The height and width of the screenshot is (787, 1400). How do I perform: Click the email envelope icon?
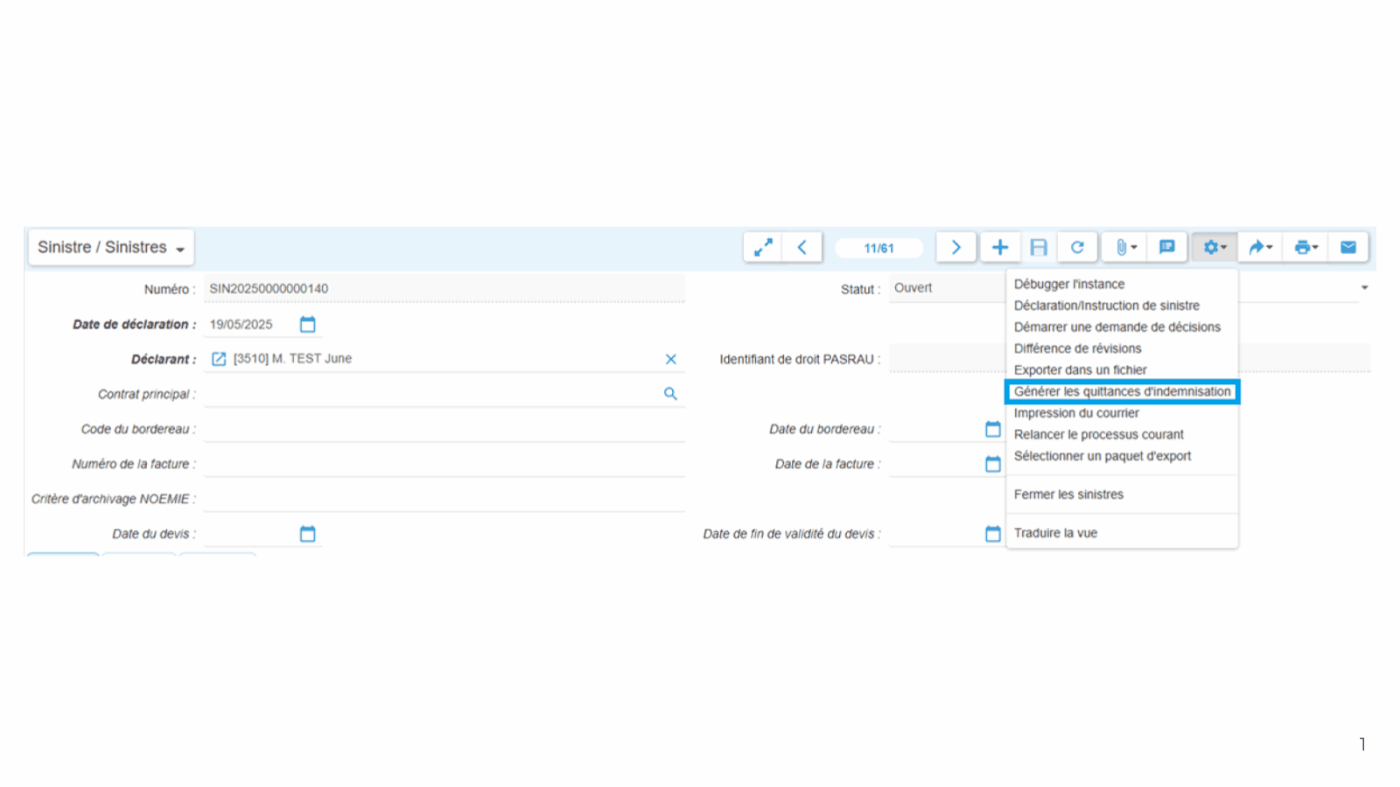tap(1348, 247)
